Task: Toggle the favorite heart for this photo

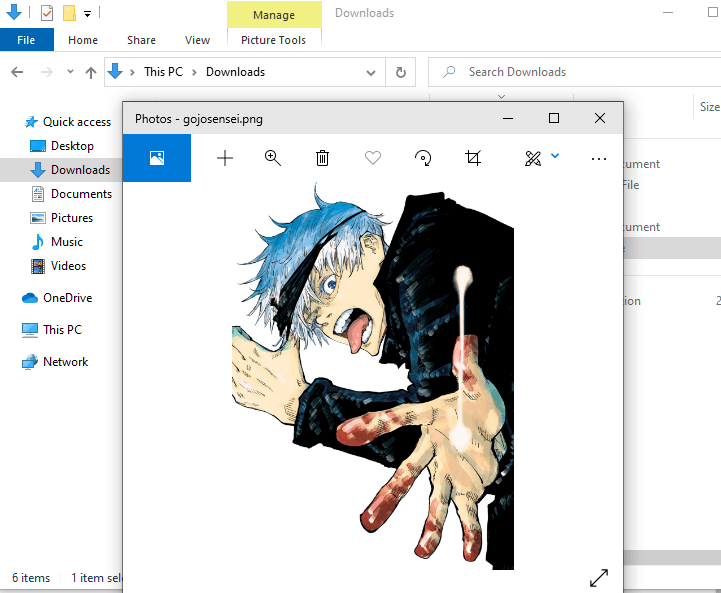Action: coord(373,158)
